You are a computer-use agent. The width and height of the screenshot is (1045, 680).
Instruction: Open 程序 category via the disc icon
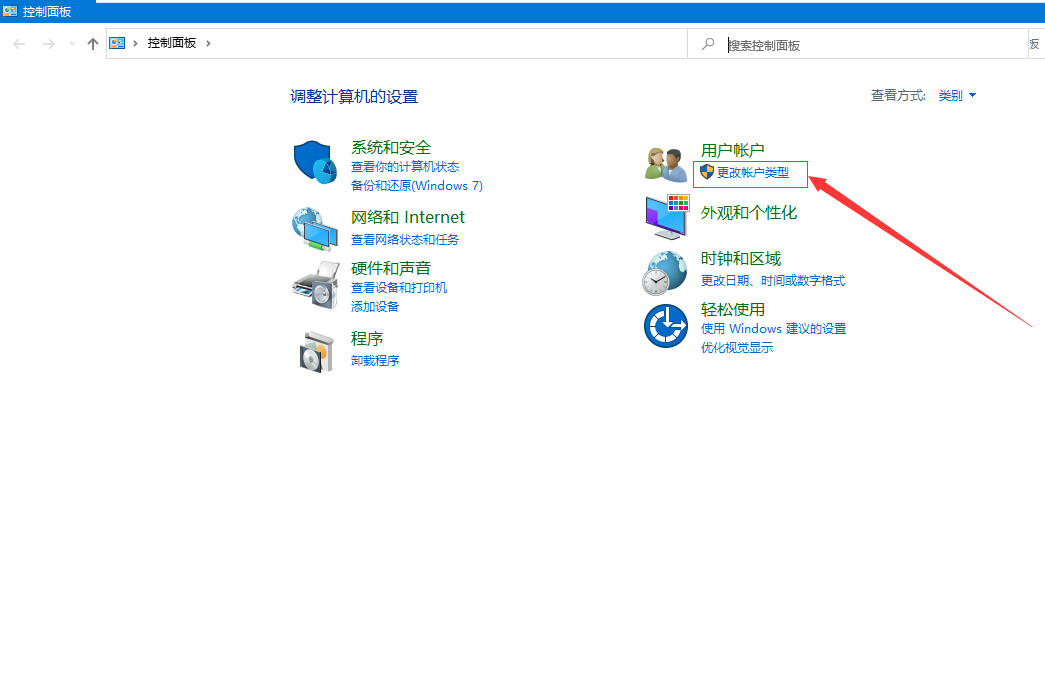coord(315,349)
